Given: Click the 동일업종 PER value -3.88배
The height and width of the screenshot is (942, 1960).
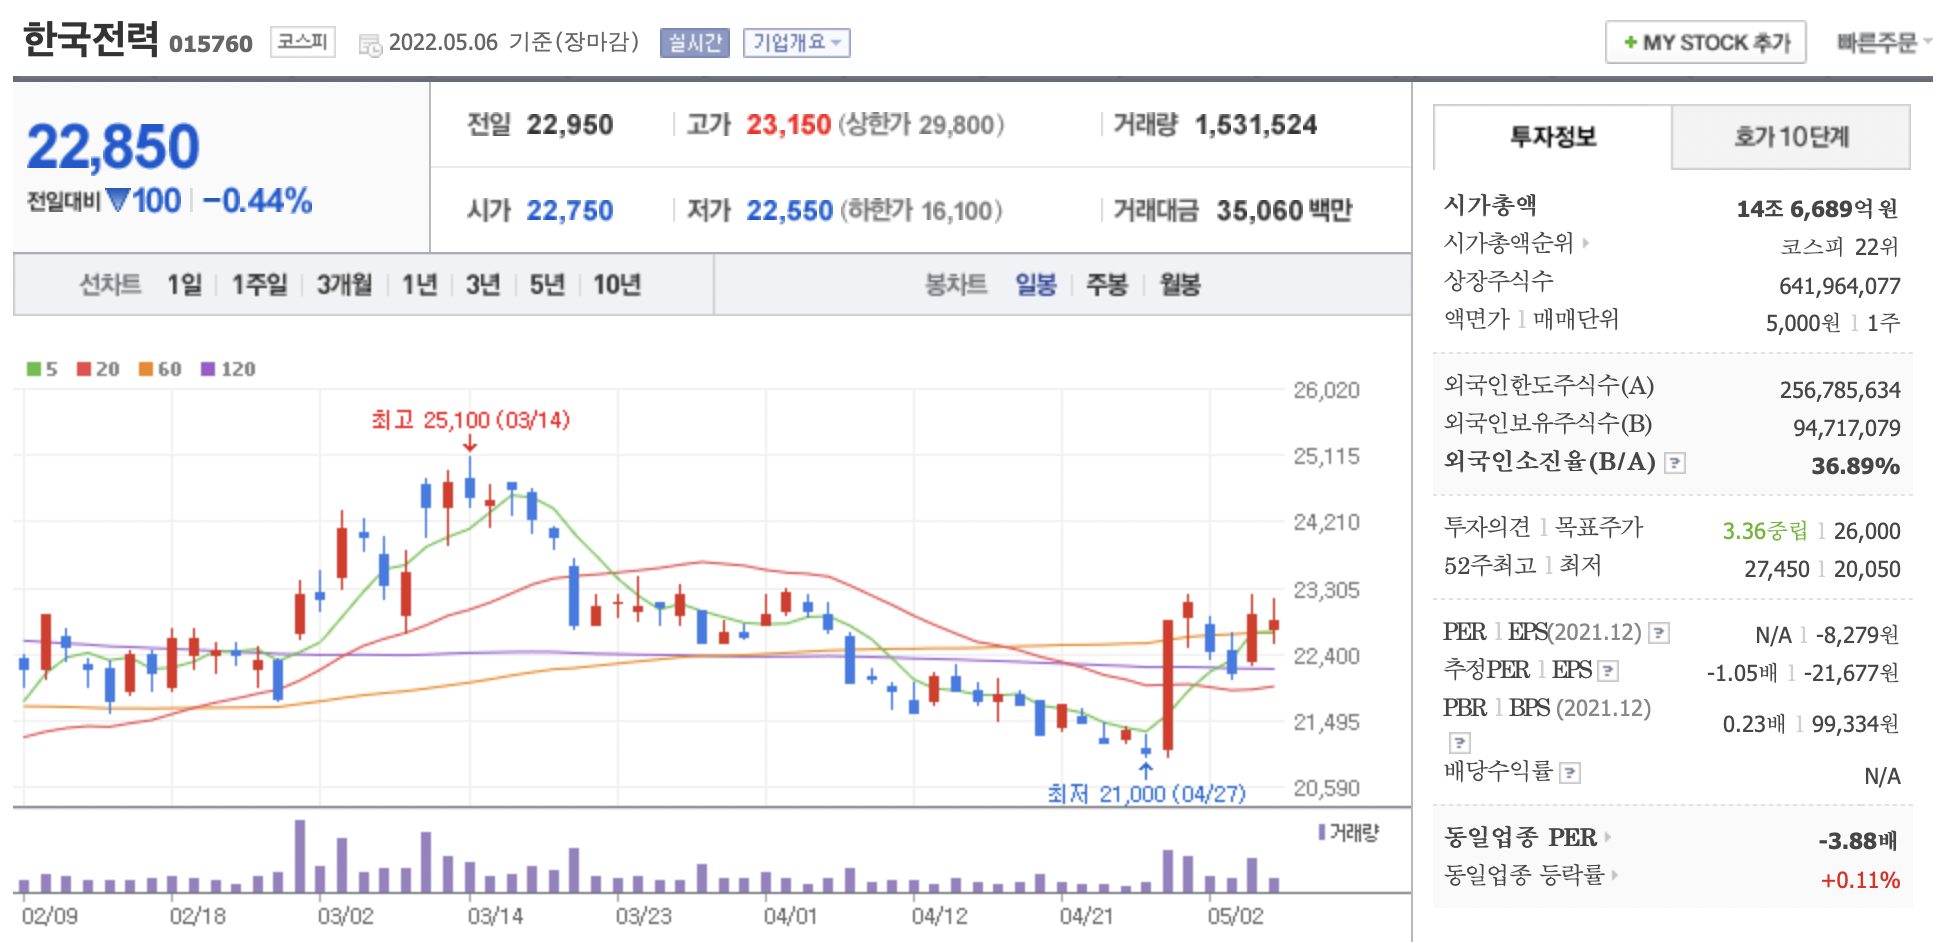Looking at the screenshot, I should 1858,841.
